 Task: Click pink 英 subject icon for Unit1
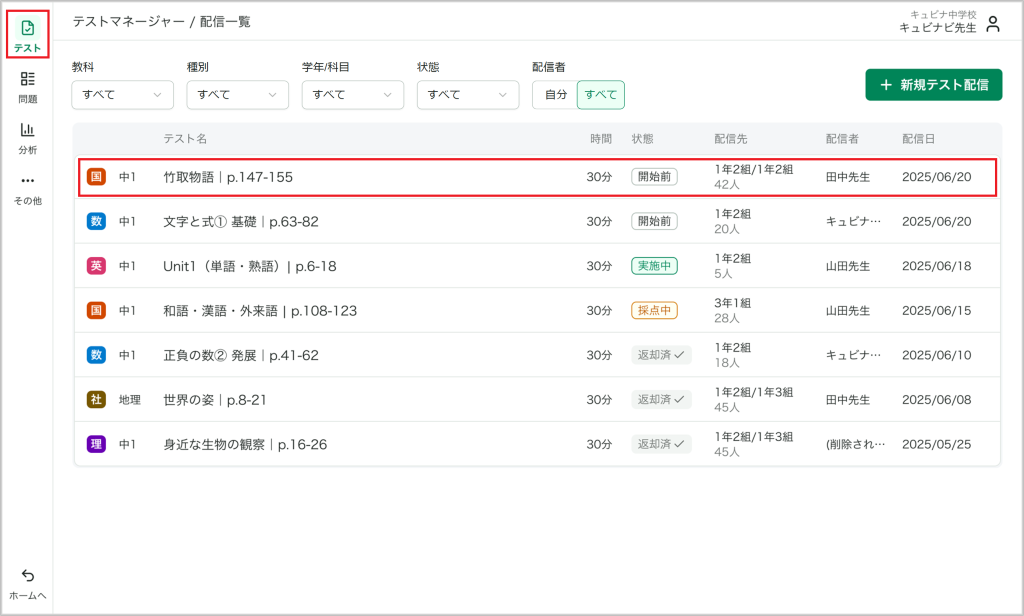pyautogui.click(x=96, y=266)
